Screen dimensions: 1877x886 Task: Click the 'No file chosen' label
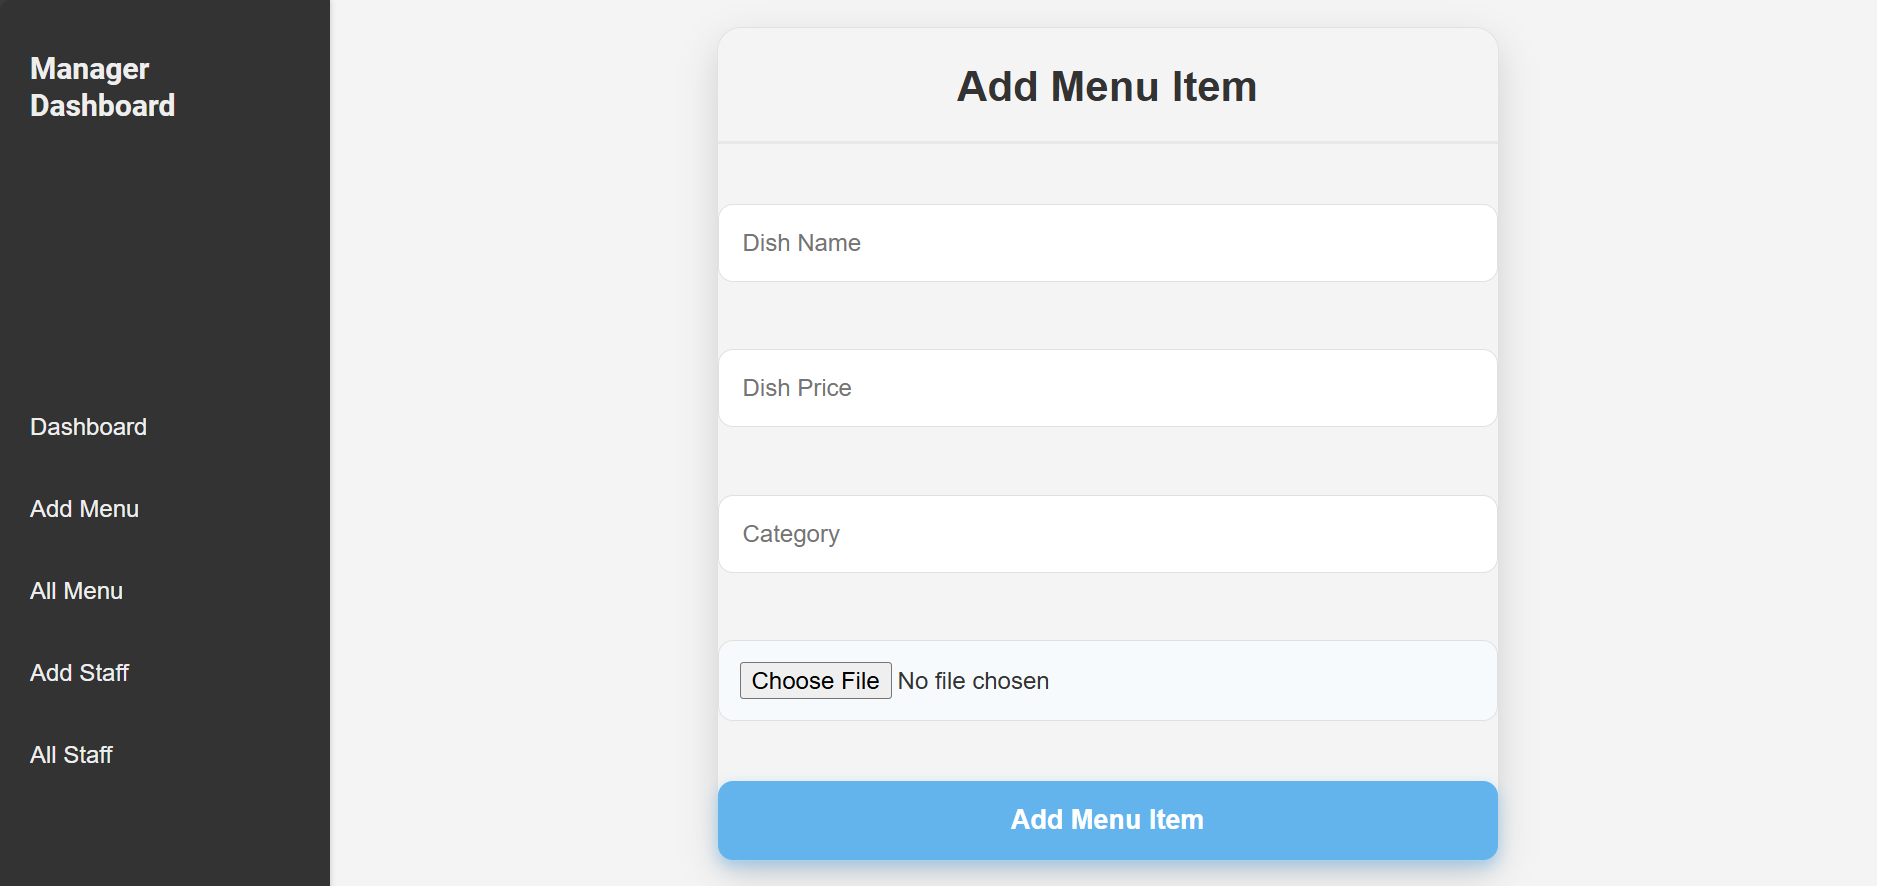(x=973, y=681)
